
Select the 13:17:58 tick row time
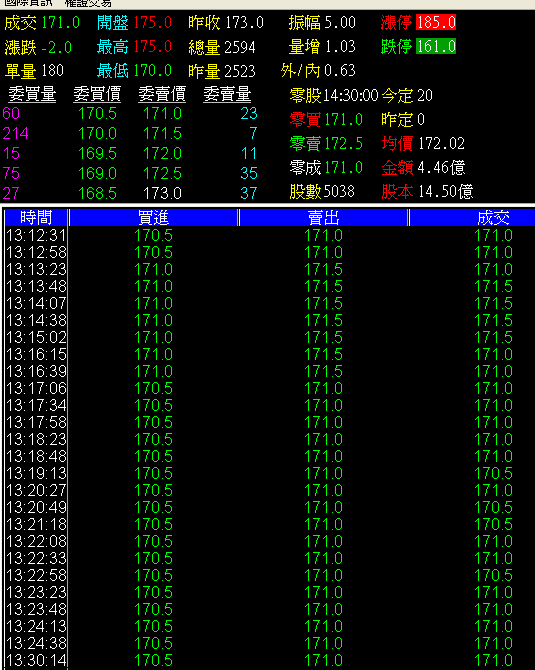click(36, 422)
